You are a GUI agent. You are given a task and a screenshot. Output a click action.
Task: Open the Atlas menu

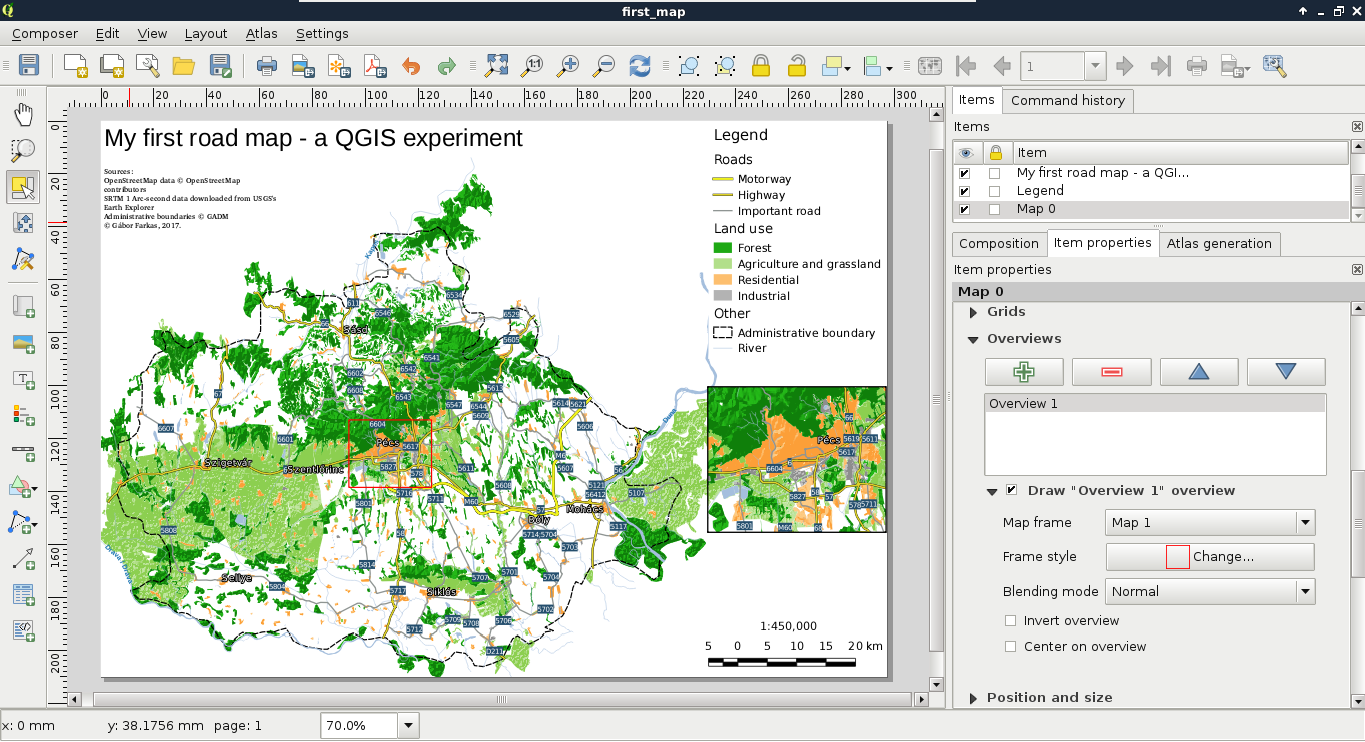[x=261, y=34]
